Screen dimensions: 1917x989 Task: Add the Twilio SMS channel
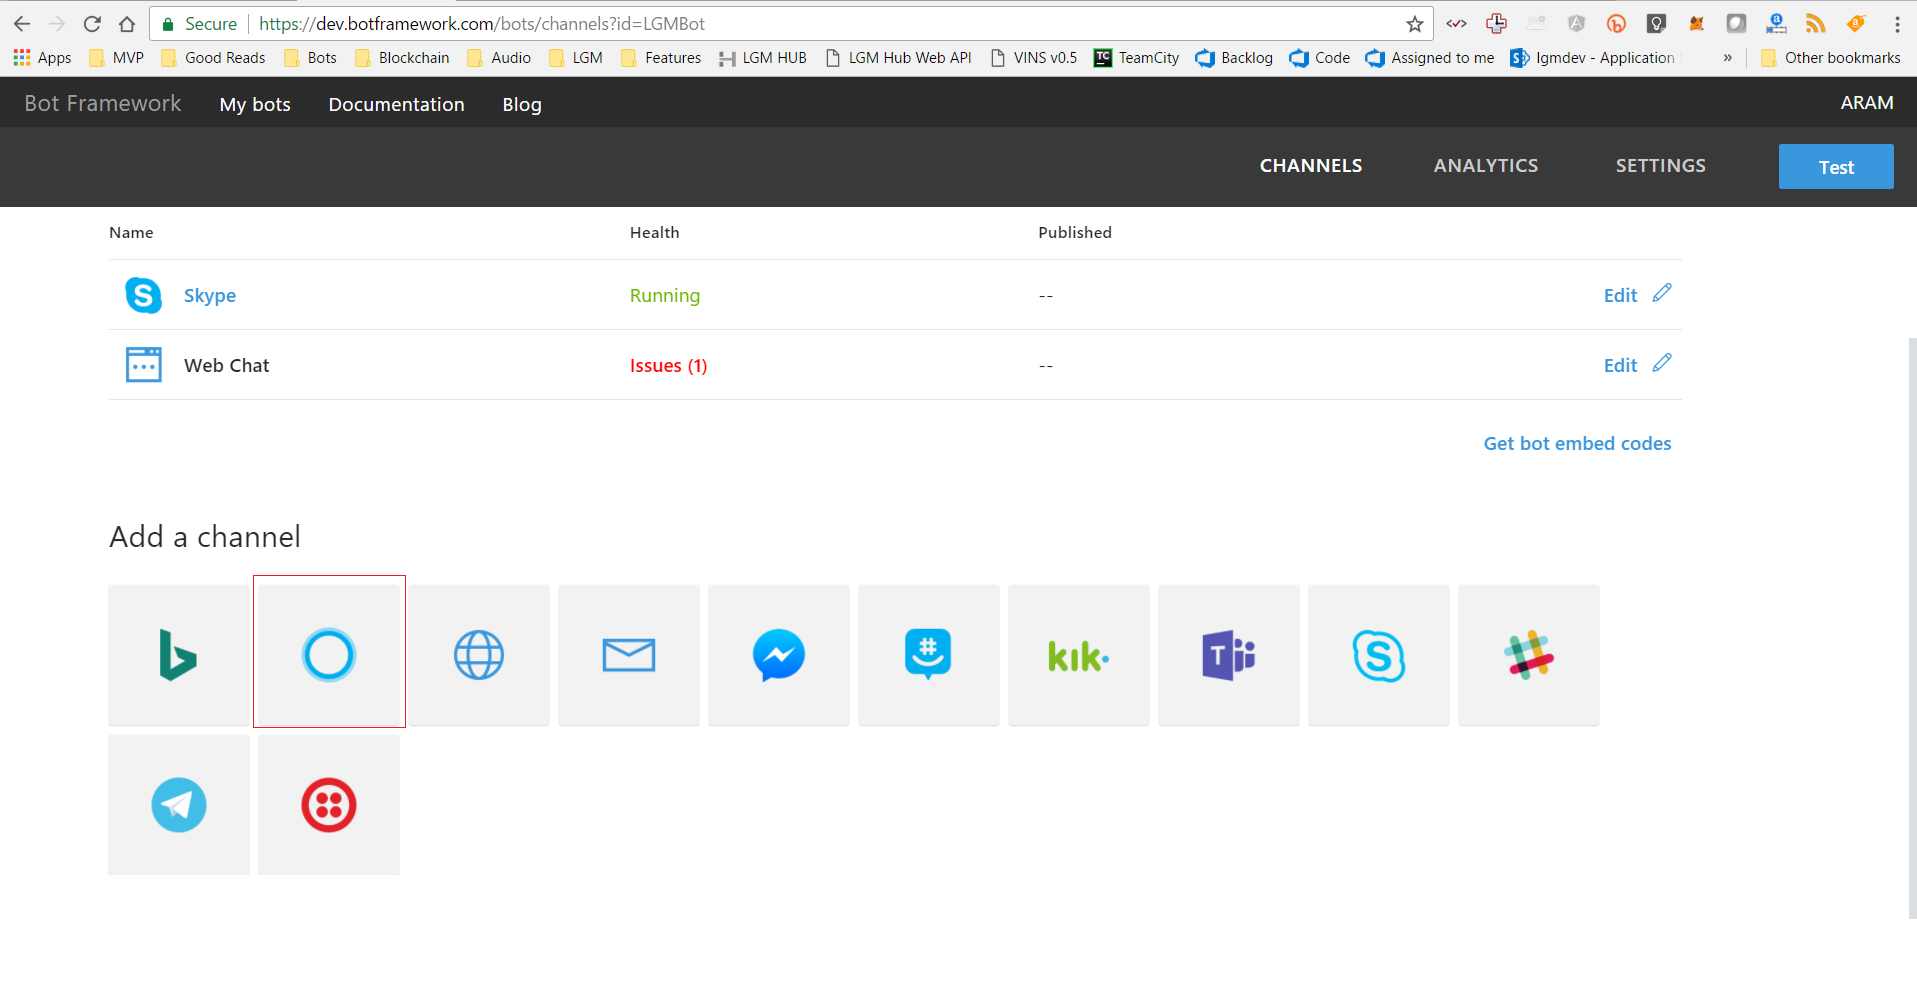[329, 805]
